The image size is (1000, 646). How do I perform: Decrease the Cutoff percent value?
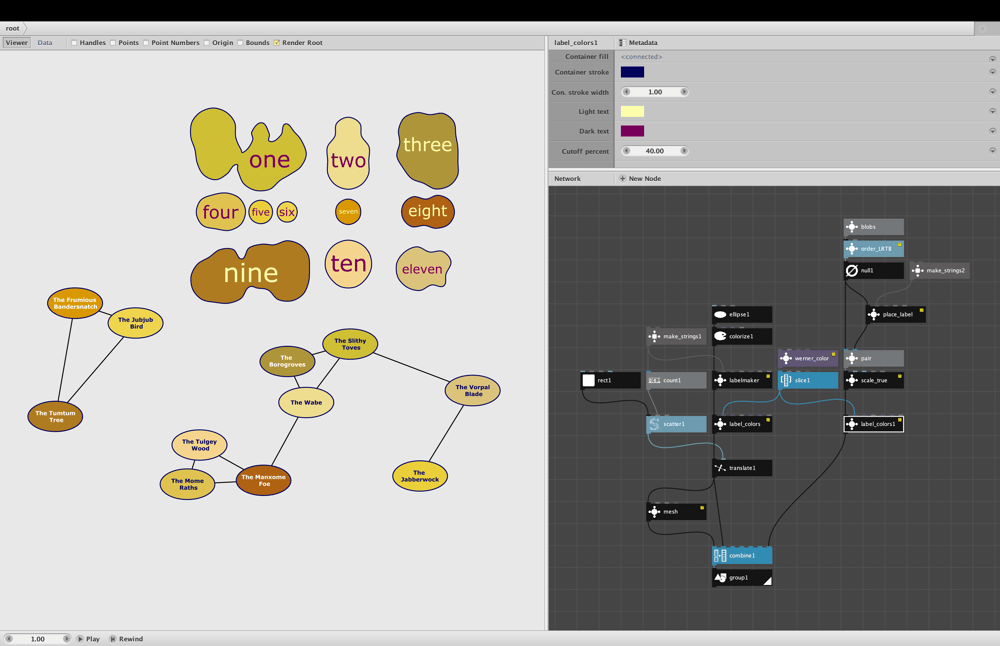pyautogui.click(x=626, y=151)
